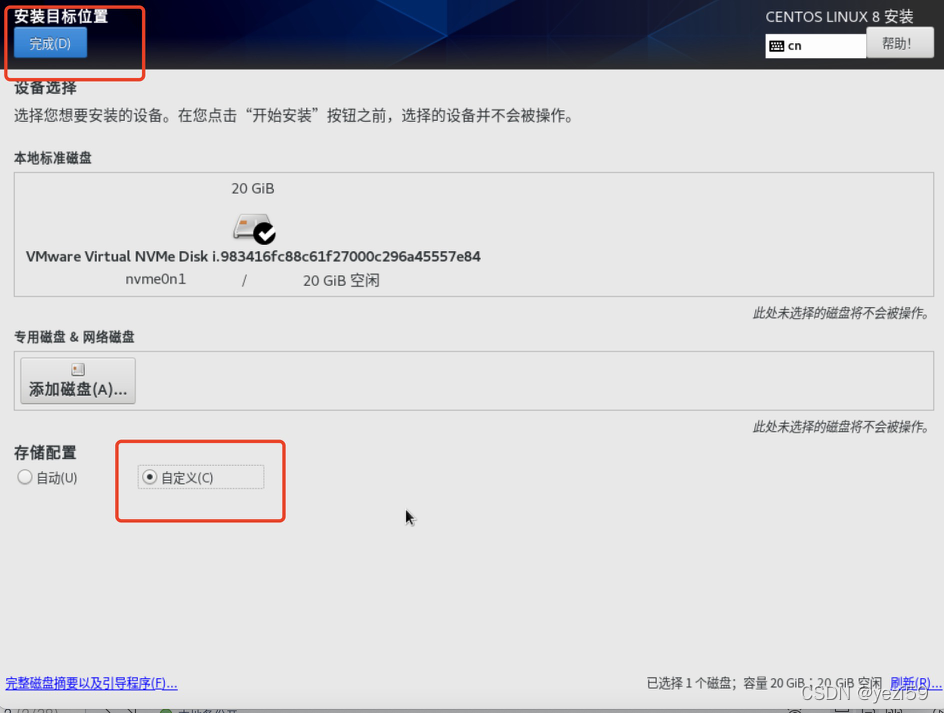Click the cn keyboard layout field

point(815,46)
